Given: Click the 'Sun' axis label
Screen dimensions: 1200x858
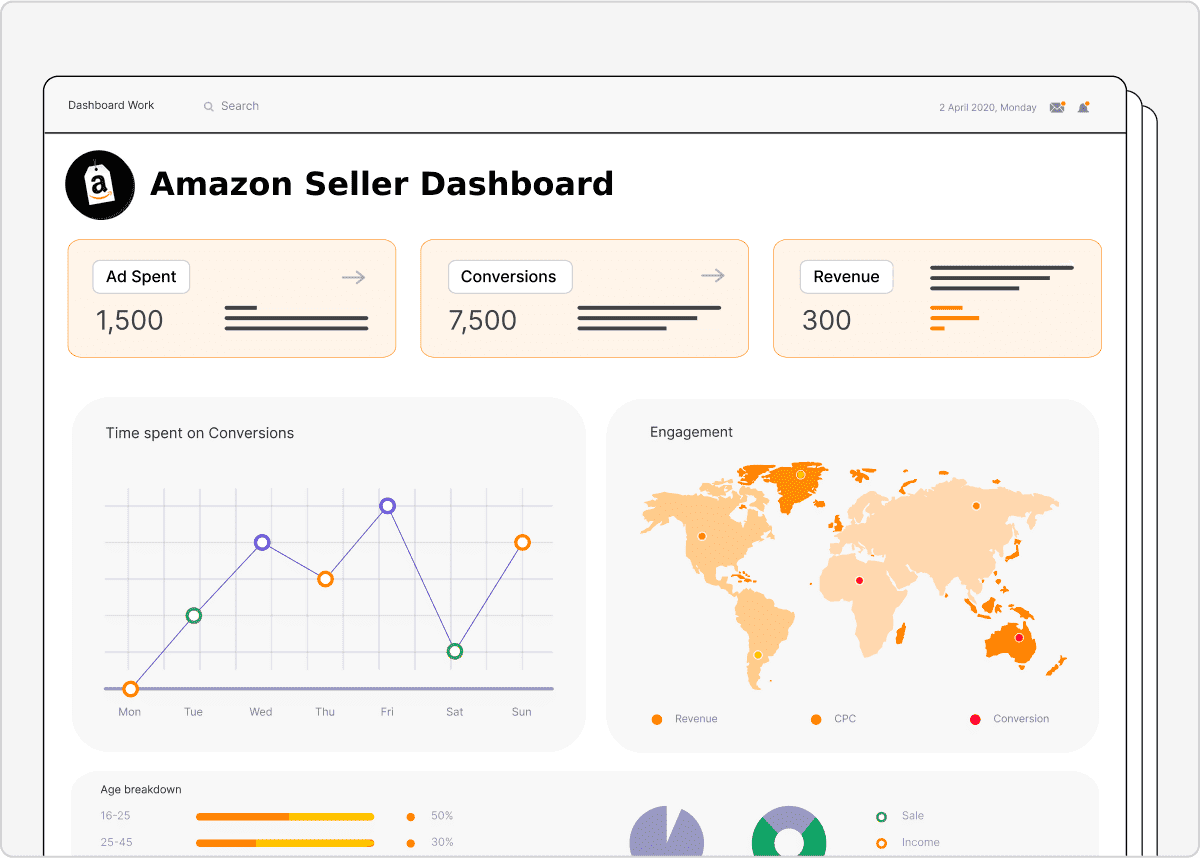Looking at the screenshot, I should click(x=522, y=712).
